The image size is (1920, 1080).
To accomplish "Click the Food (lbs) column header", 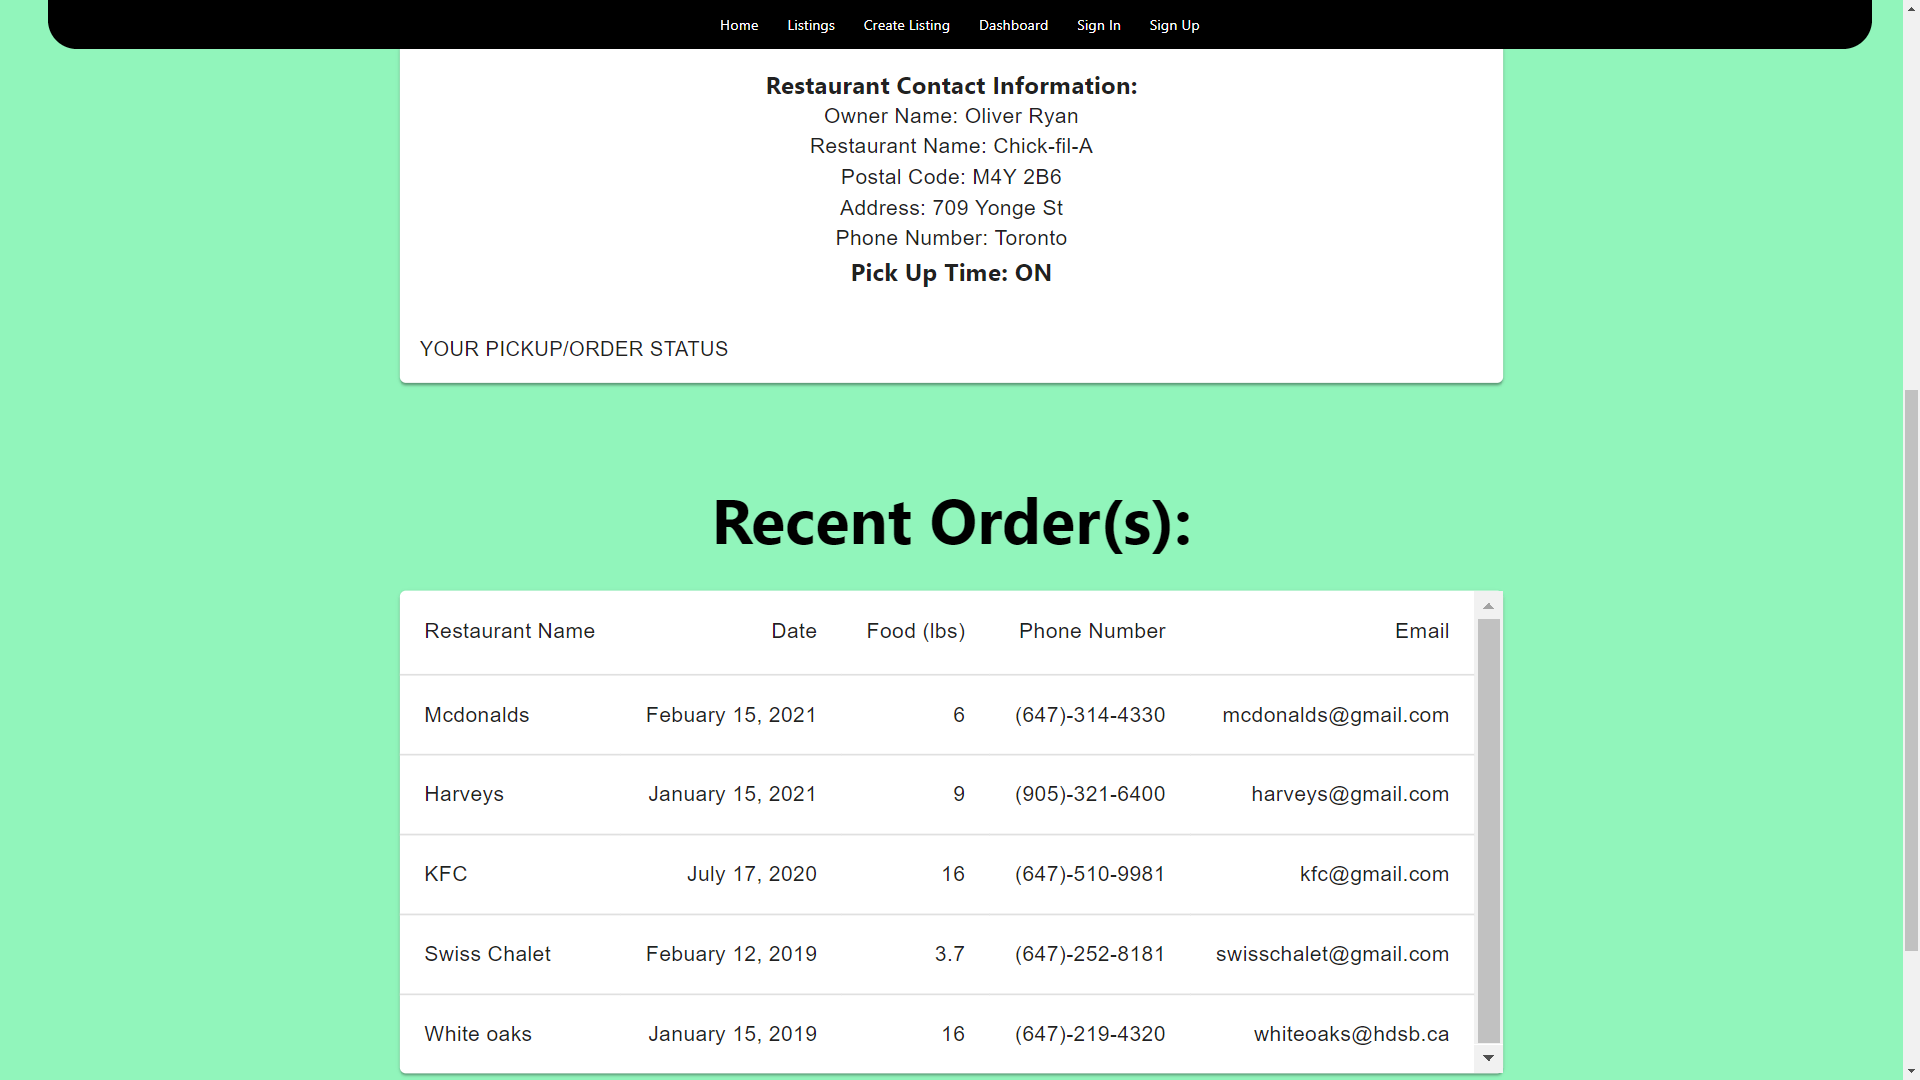I will pos(915,631).
